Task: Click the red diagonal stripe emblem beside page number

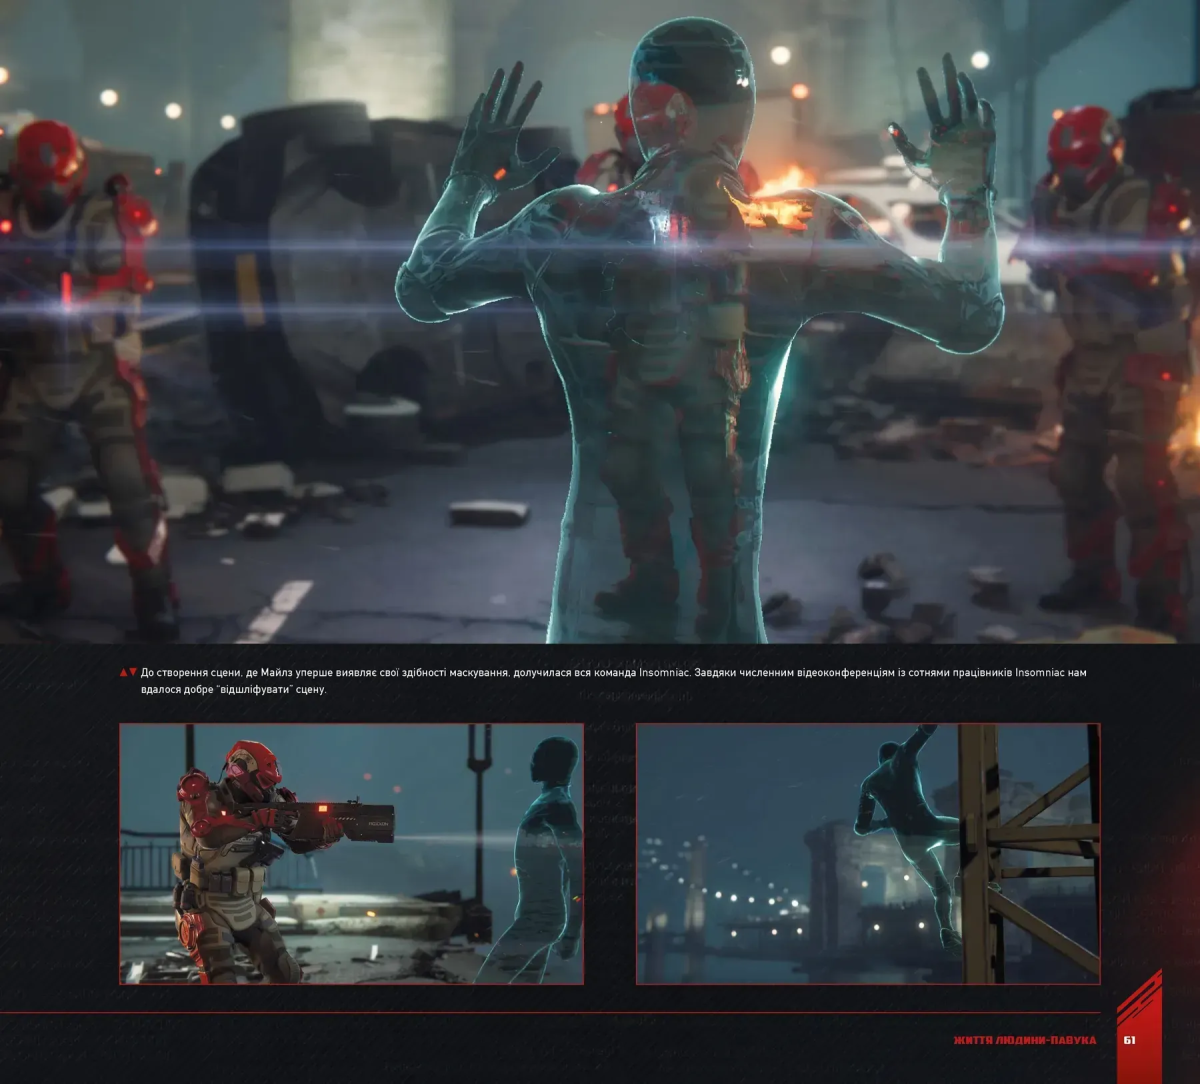Action: [x=1139, y=1025]
